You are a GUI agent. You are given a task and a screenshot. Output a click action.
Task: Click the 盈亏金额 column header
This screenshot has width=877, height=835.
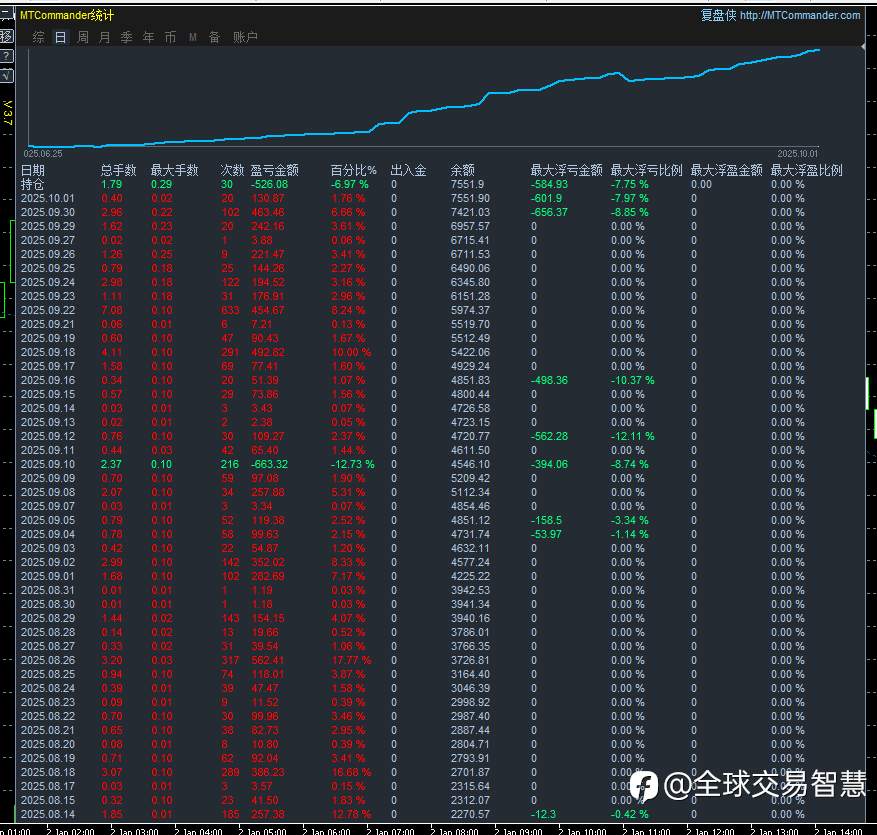point(274,170)
